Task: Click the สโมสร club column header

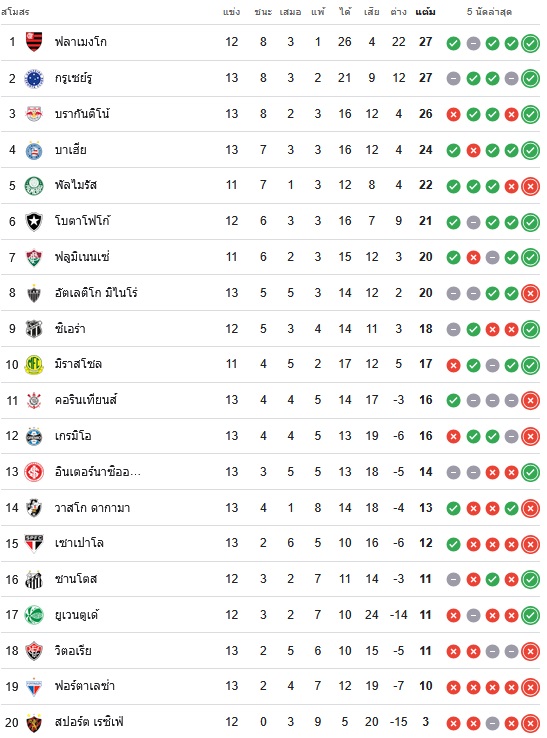Action: (x=16, y=12)
